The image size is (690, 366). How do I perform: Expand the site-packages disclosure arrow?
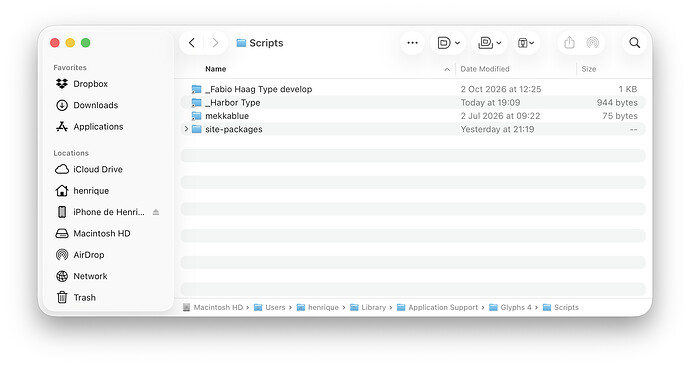[x=186, y=129]
